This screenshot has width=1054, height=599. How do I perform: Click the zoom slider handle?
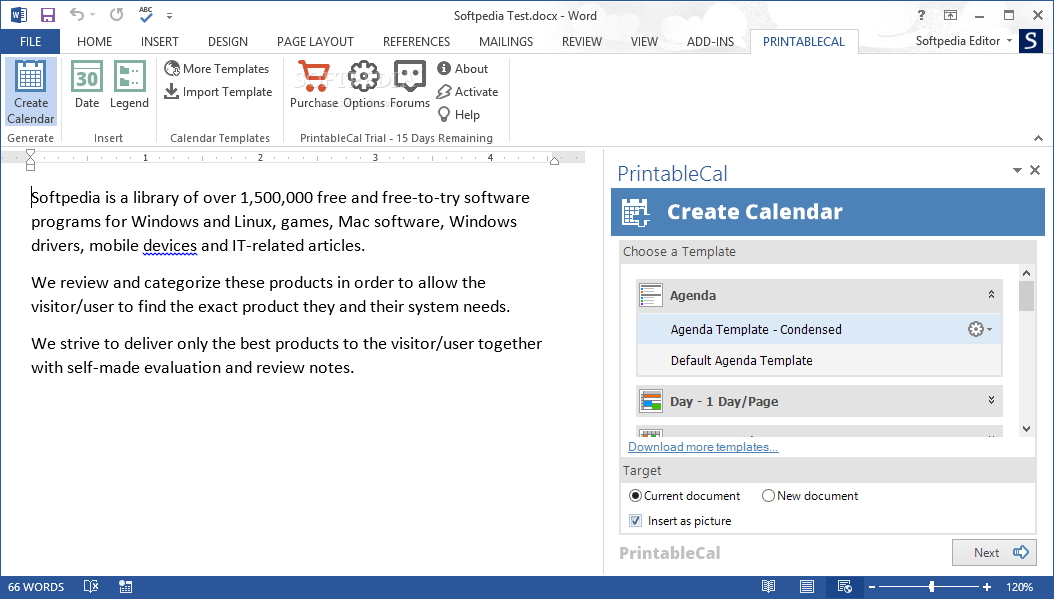tap(932, 587)
